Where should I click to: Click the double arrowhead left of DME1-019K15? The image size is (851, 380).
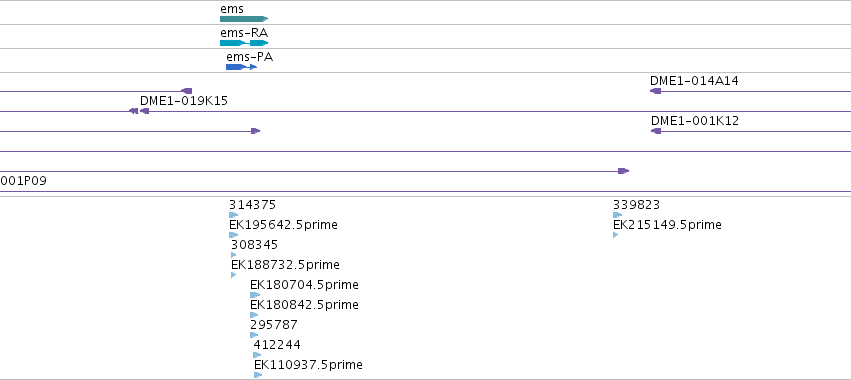tap(133, 111)
